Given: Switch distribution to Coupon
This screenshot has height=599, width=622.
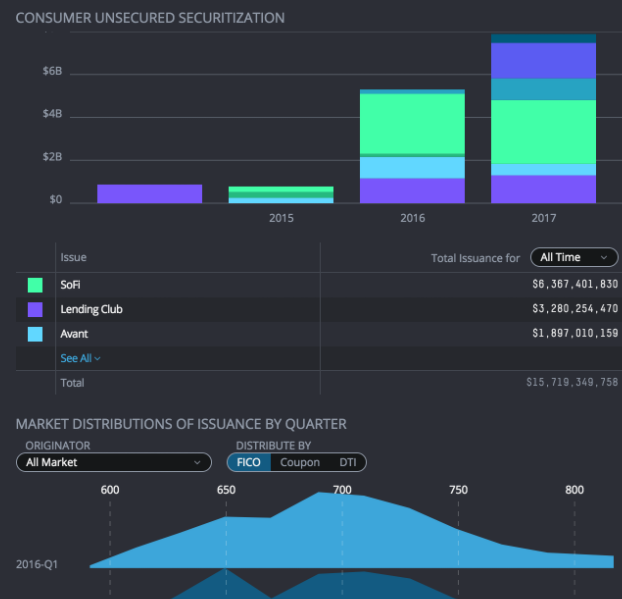Looking at the screenshot, I should (300, 462).
